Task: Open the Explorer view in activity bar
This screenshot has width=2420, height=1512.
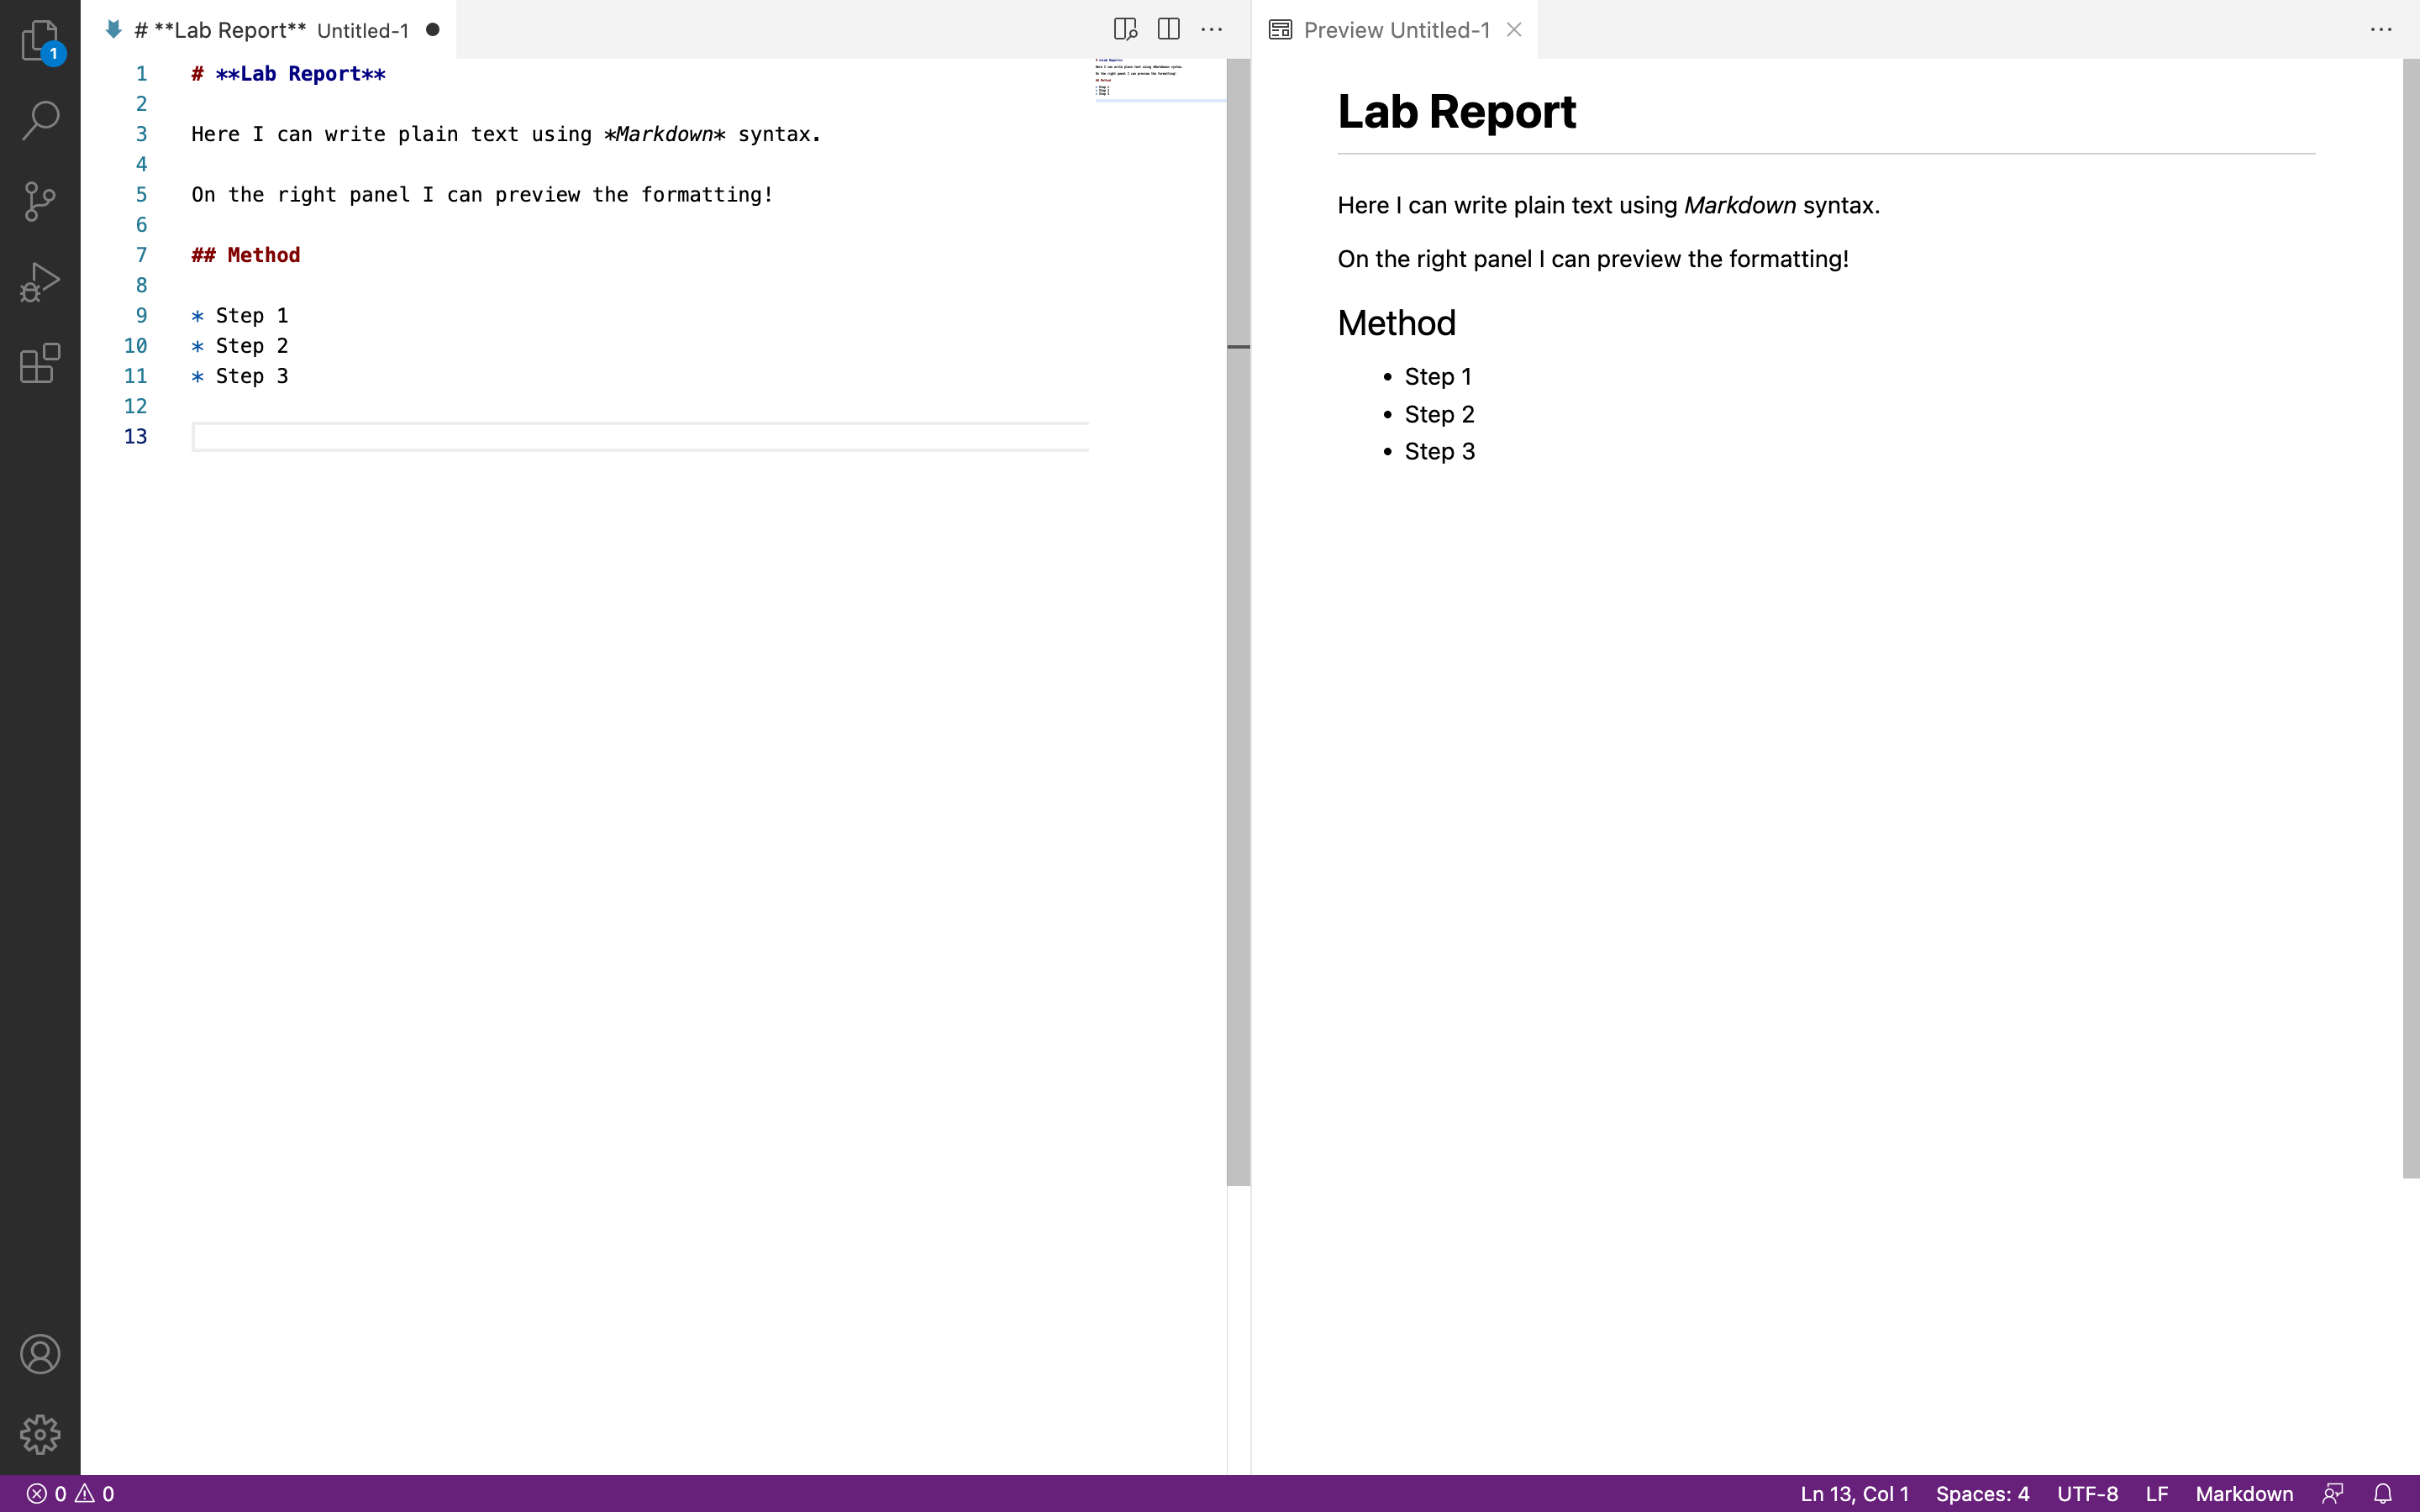Action: pos(40,41)
